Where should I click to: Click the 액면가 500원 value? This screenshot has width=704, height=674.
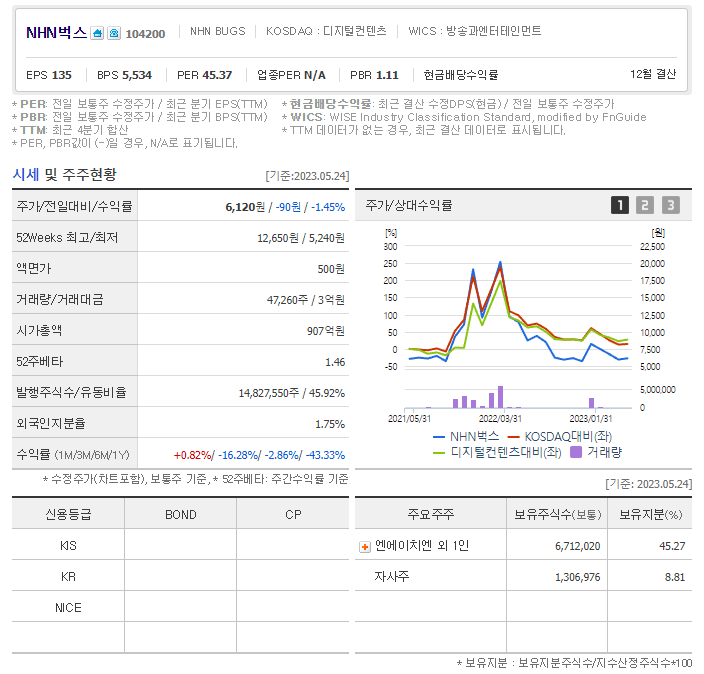point(331,269)
